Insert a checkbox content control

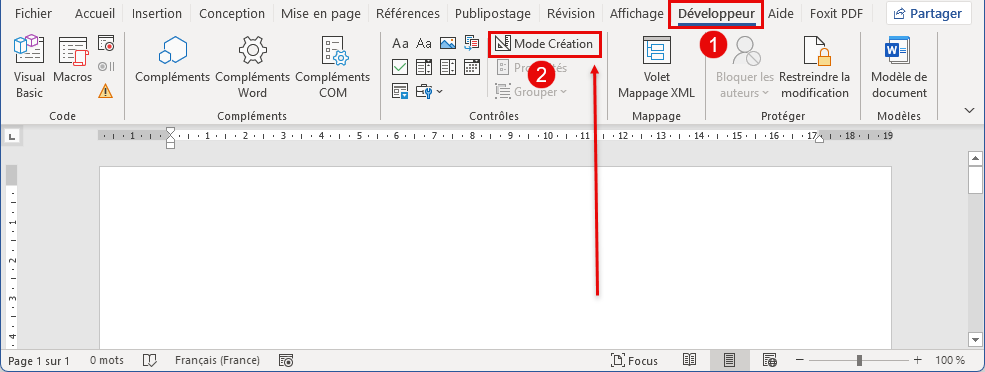click(400, 67)
